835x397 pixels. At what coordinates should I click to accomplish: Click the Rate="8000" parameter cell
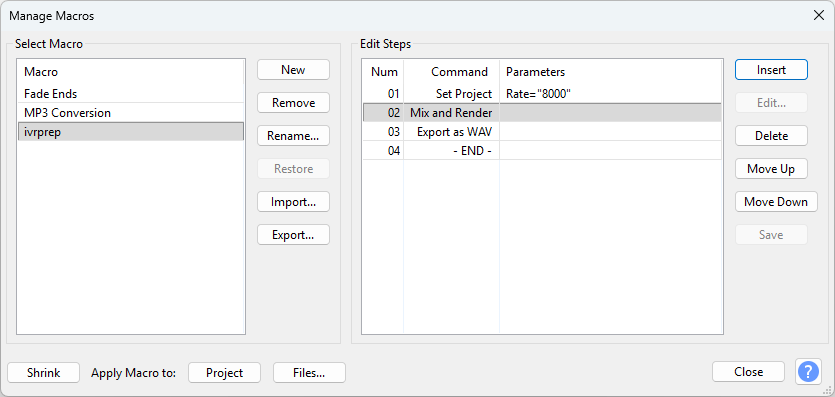(x=610, y=94)
